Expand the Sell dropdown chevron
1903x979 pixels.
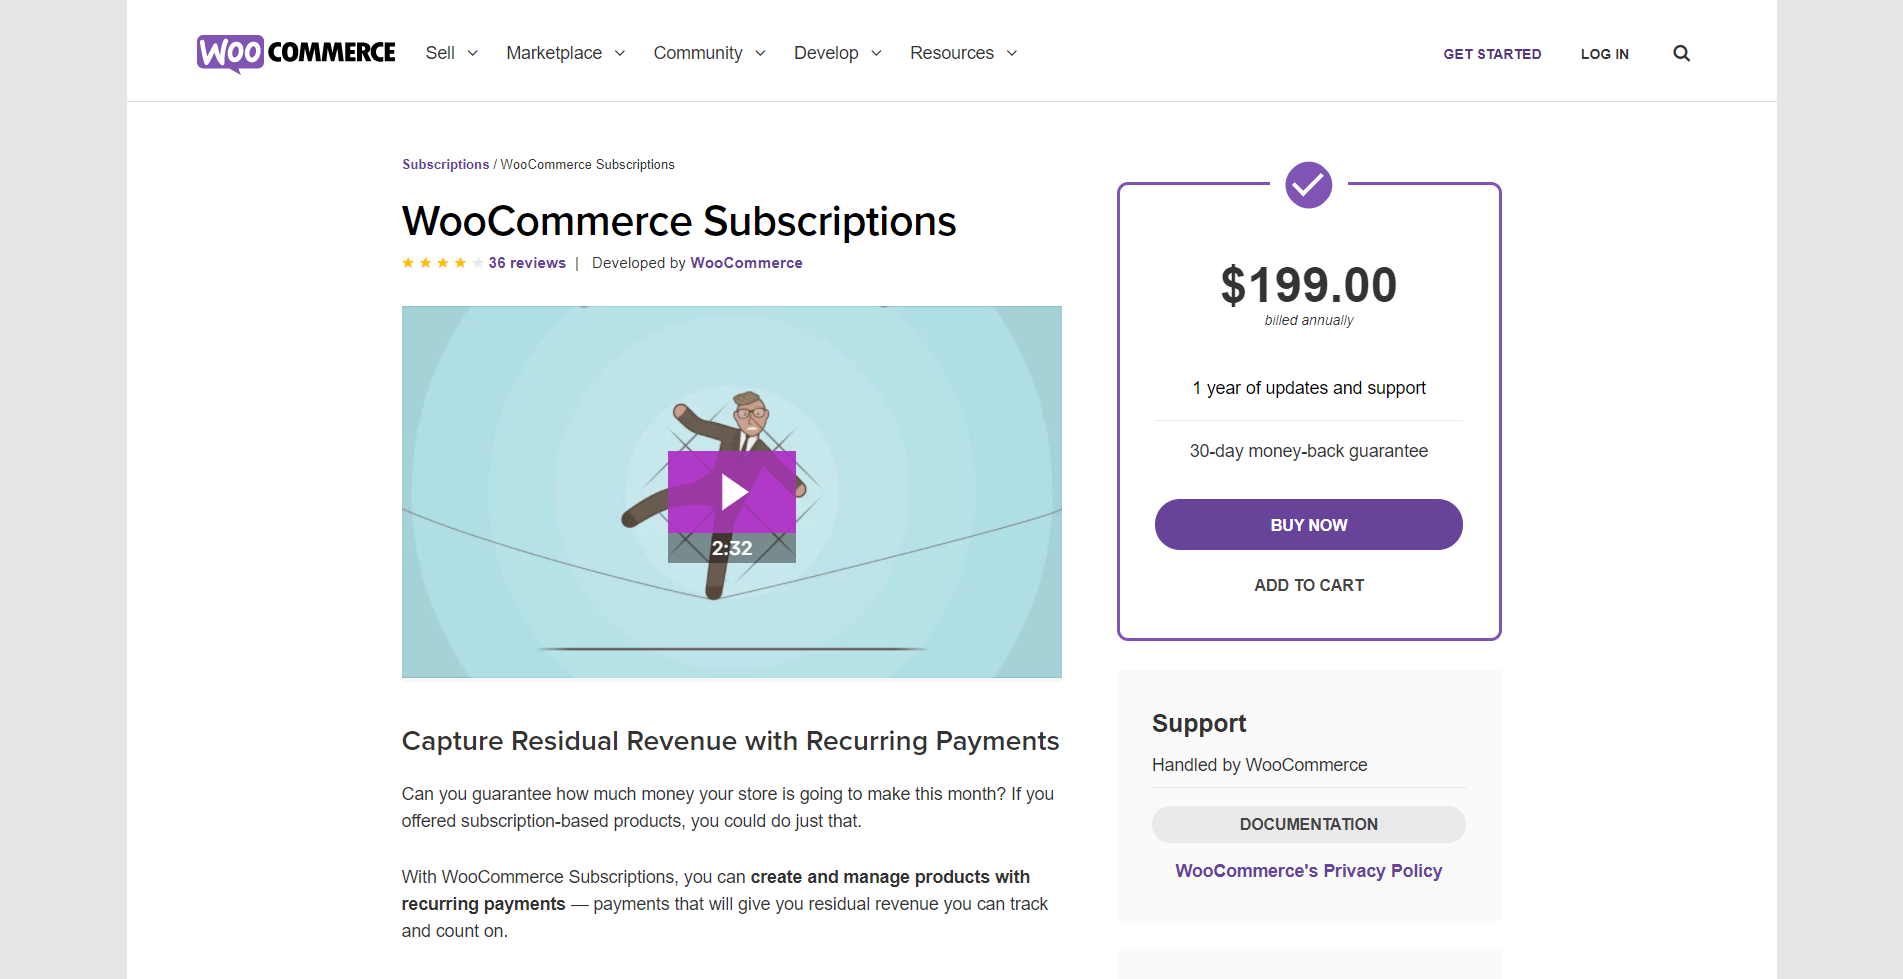coord(473,53)
